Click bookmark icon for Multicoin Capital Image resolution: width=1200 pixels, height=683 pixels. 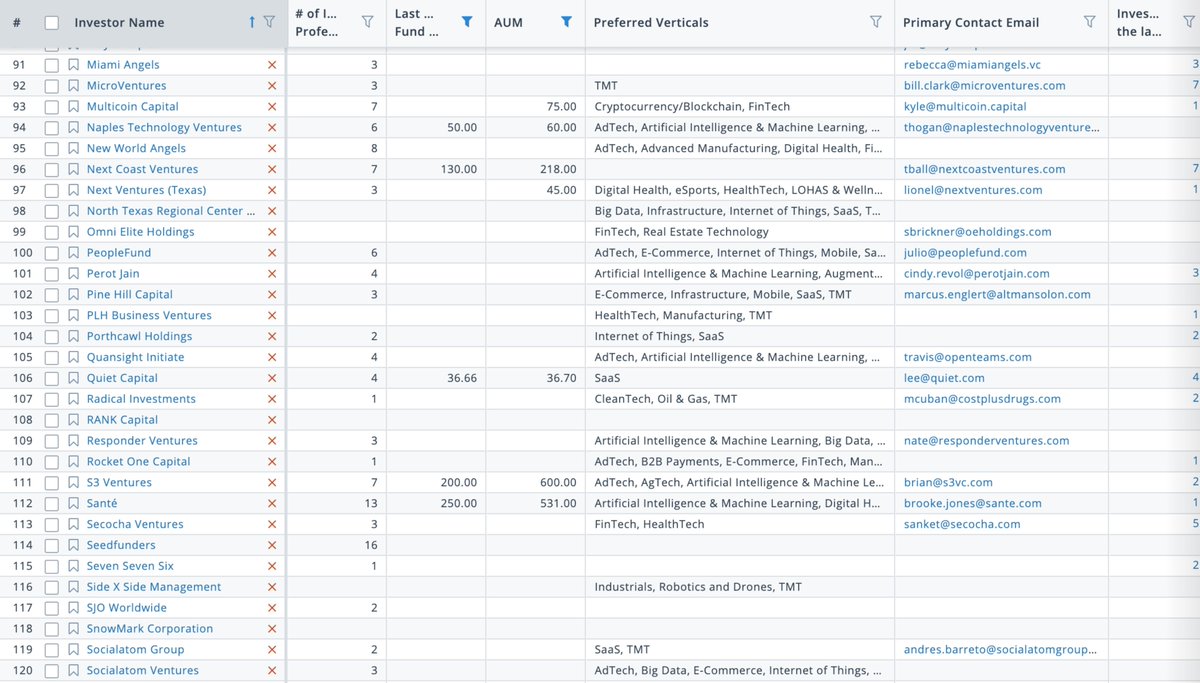[74, 107]
